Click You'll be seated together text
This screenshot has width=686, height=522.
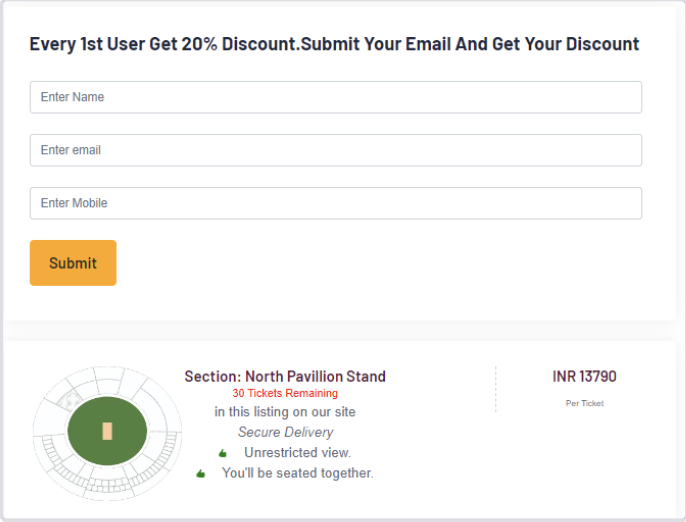click(298, 473)
